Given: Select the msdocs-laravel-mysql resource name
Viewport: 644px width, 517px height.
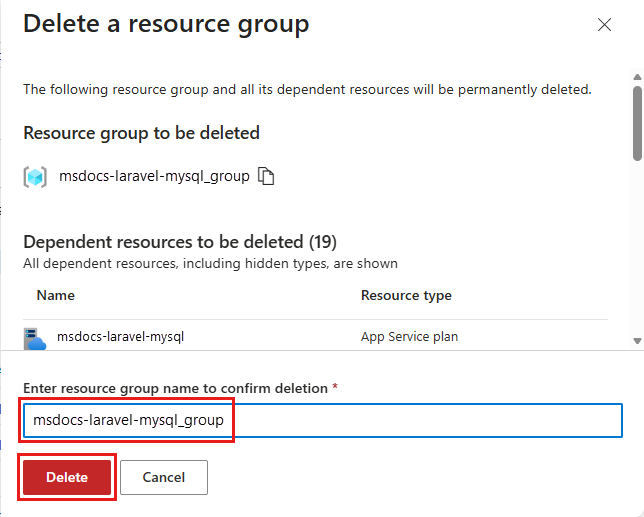Looking at the screenshot, I should [x=120, y=337].
